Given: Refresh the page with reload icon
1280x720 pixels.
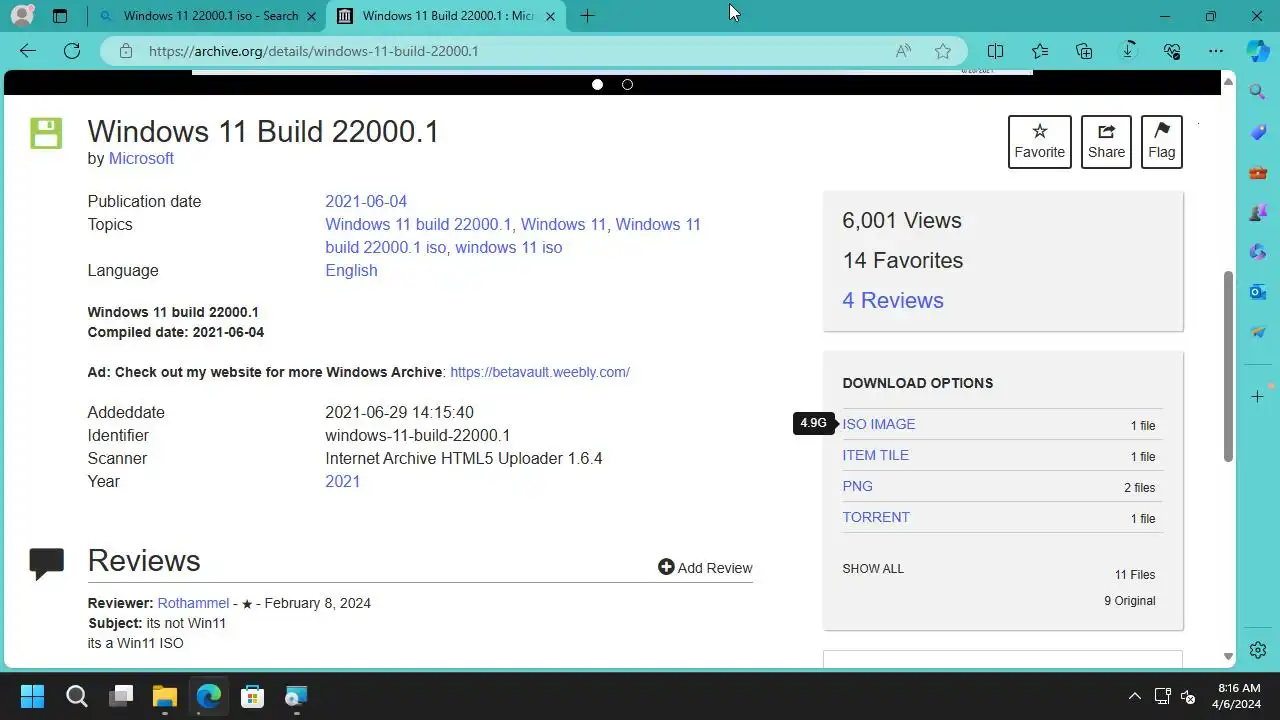Looking at the screenshot, I should (72, 51).
